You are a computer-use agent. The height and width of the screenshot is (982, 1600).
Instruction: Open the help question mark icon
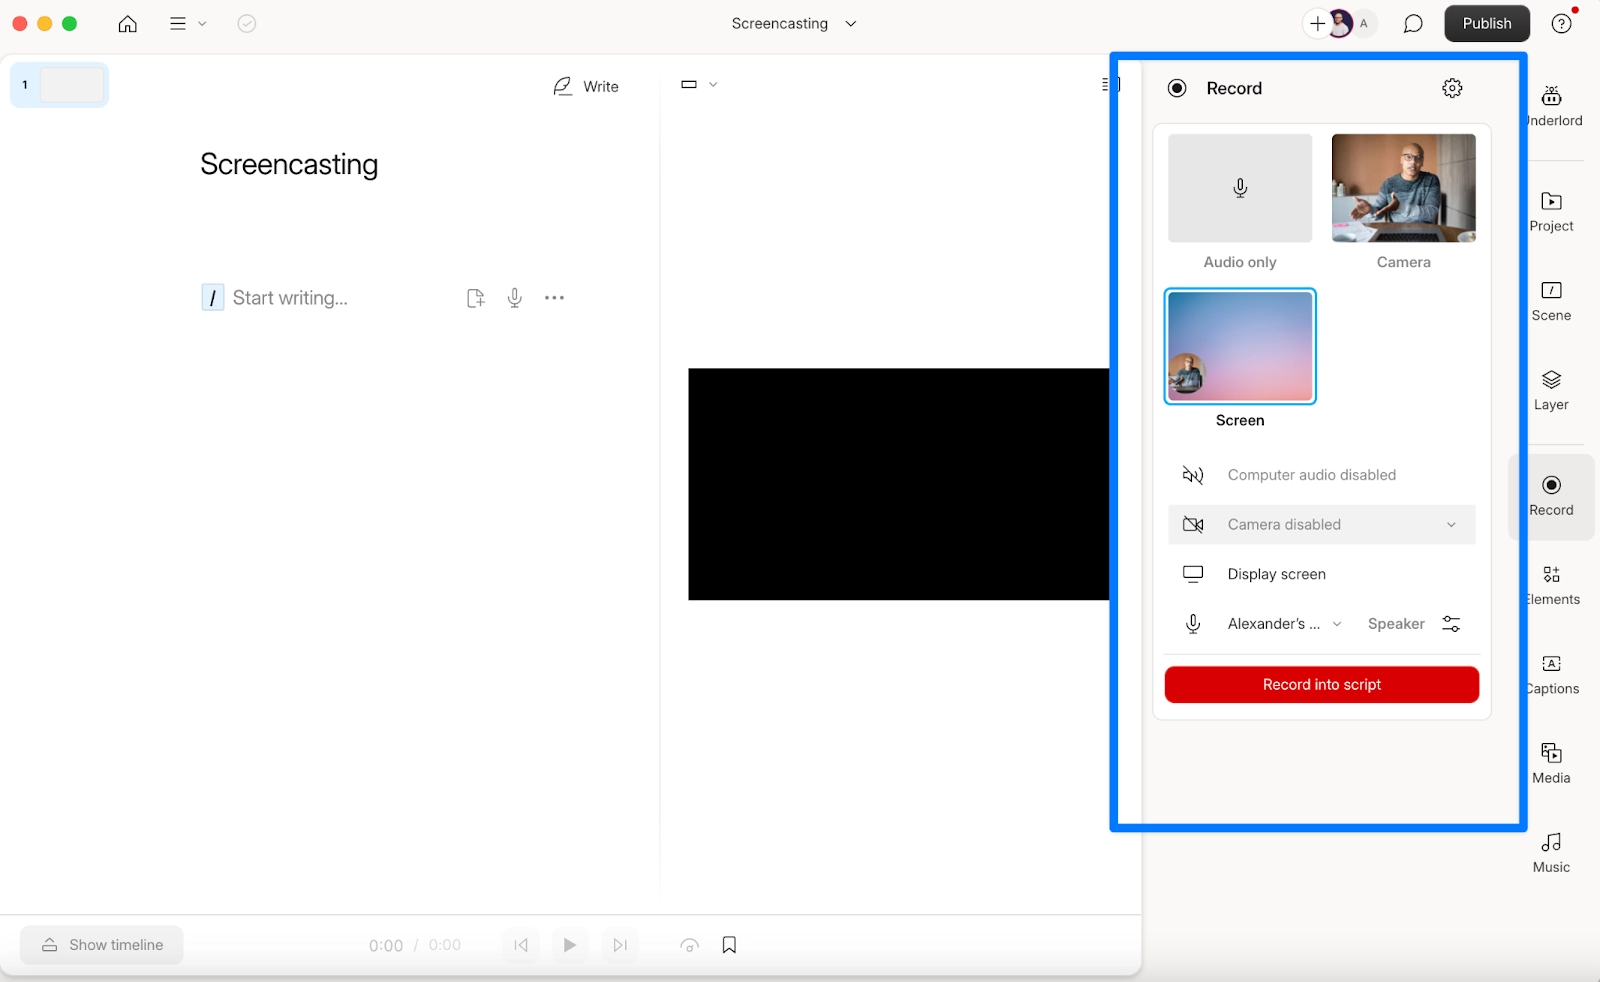1561,24
